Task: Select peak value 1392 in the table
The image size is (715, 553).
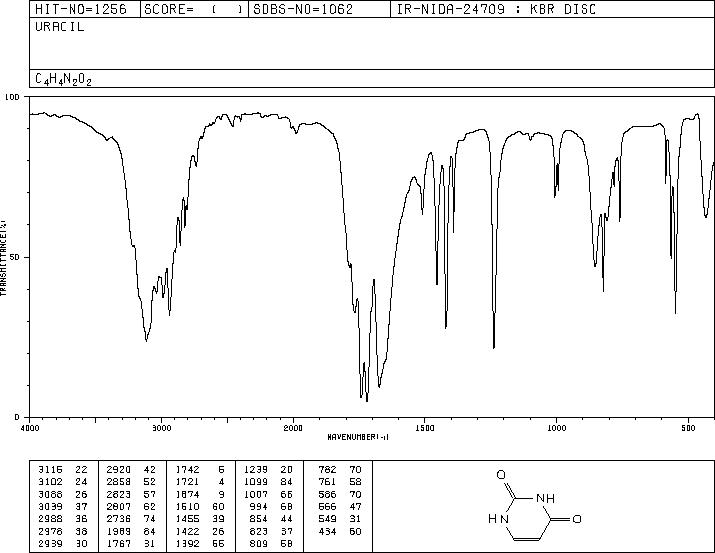Action: click(x=187, y=544)
